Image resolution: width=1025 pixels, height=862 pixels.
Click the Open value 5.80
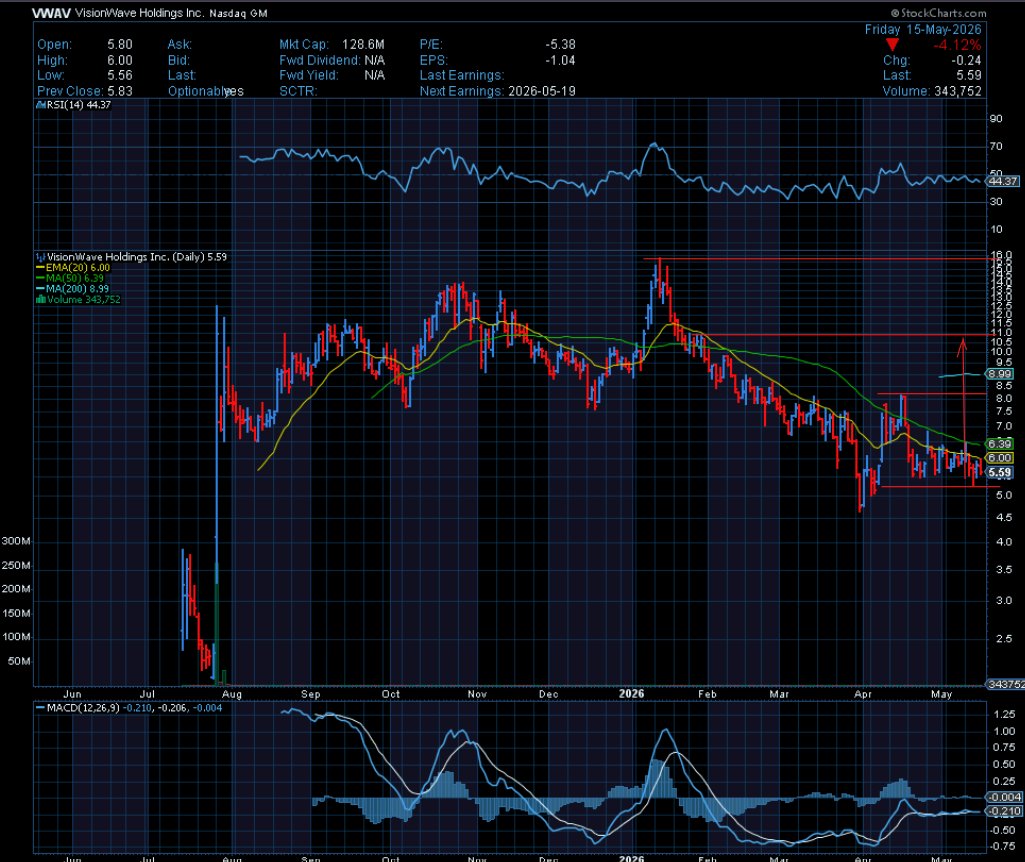pos(120,44)
